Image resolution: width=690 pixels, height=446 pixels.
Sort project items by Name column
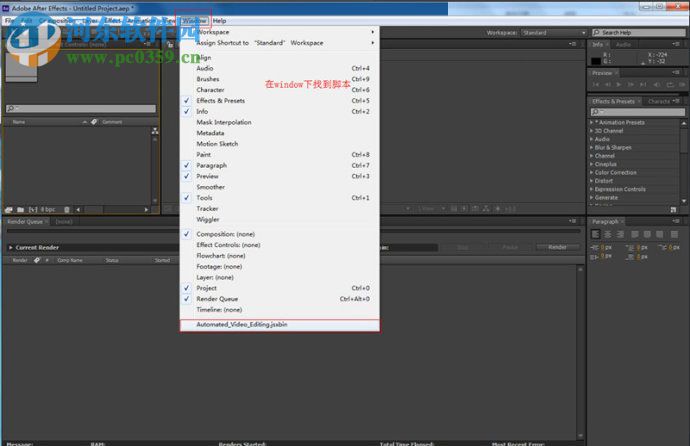(18, 122)
